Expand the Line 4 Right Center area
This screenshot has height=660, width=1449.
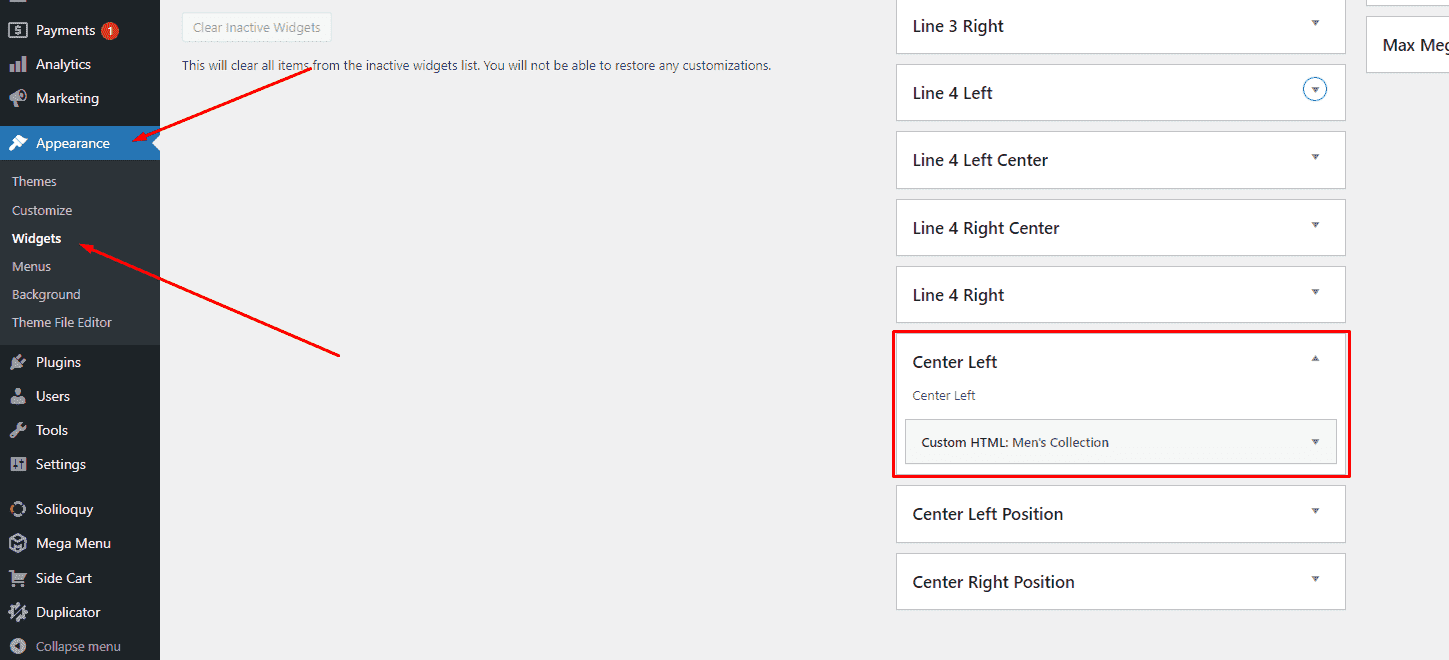[1315, 225]
